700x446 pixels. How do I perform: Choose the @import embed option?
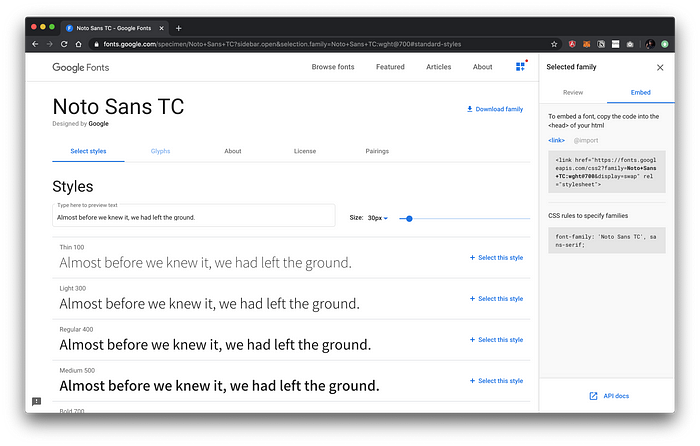(586, 140)
